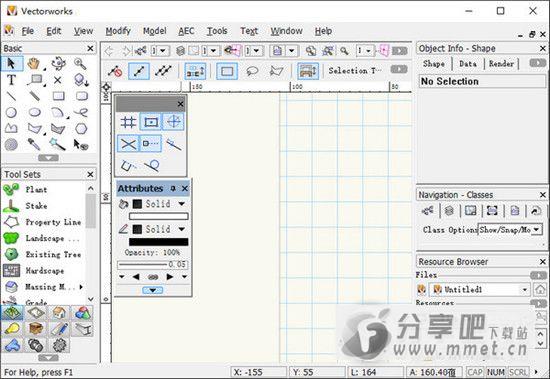Select the Eyedropper tool

(x=34, y=144)
